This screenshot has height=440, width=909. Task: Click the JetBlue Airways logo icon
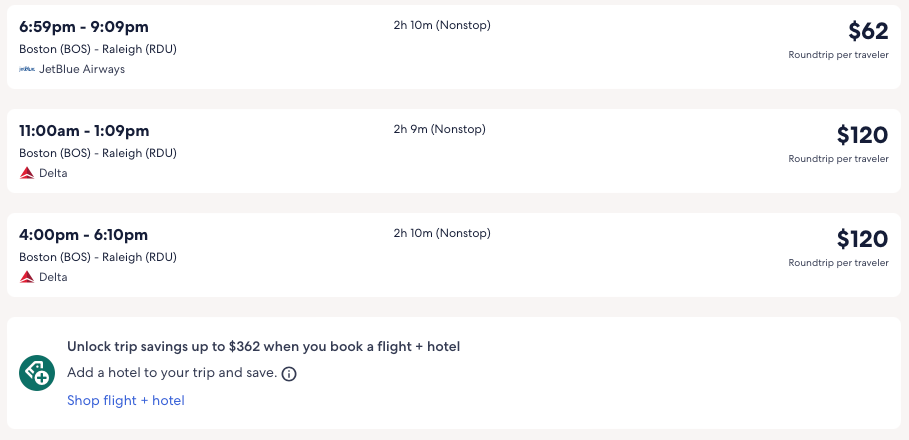click(x=27, y=69)
